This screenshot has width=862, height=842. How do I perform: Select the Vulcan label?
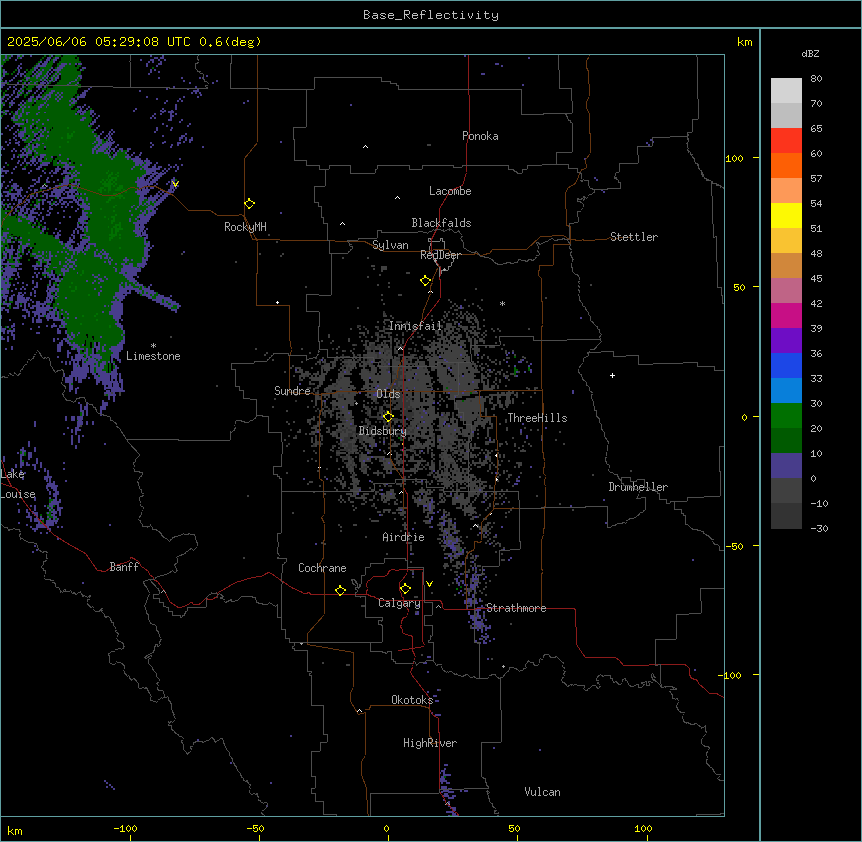(543, 792)
